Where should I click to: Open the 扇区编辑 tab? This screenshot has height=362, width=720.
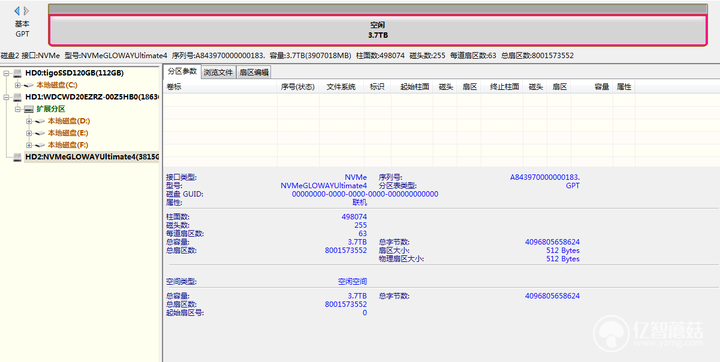[x=254, y=72]
